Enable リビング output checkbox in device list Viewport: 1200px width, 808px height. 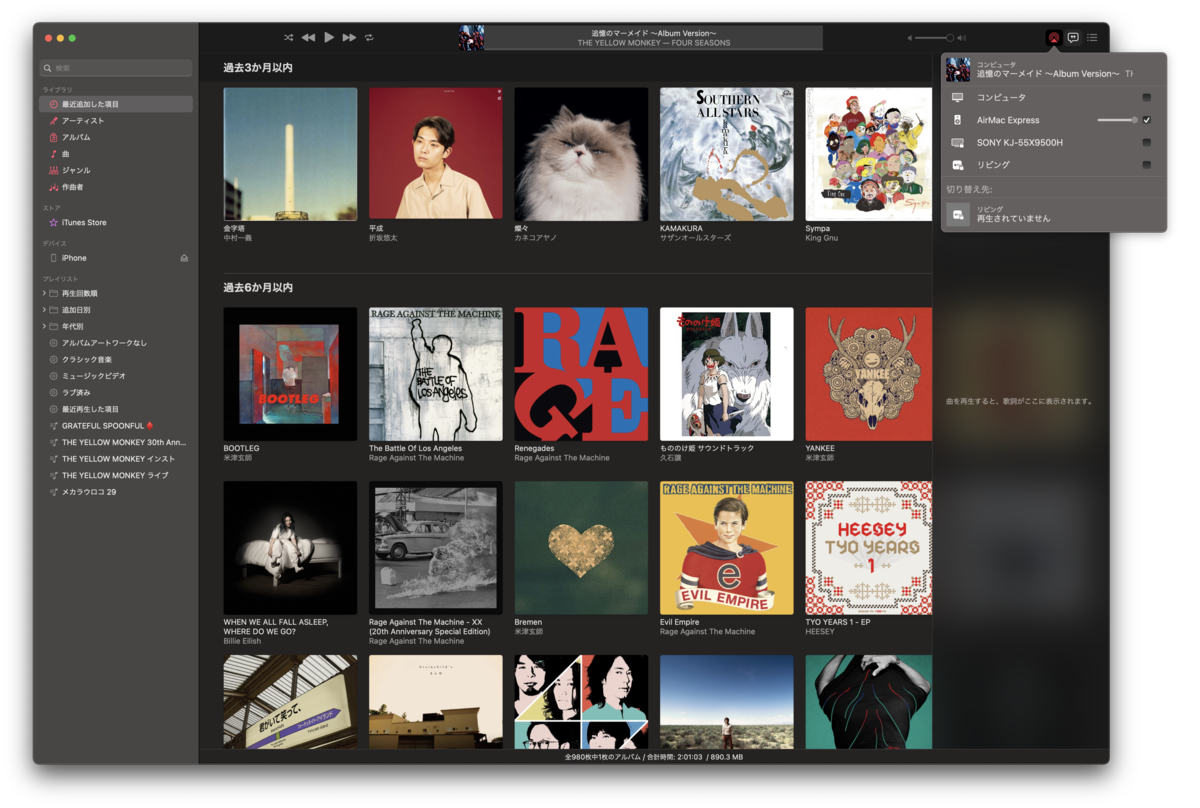tap(1147, 165)
